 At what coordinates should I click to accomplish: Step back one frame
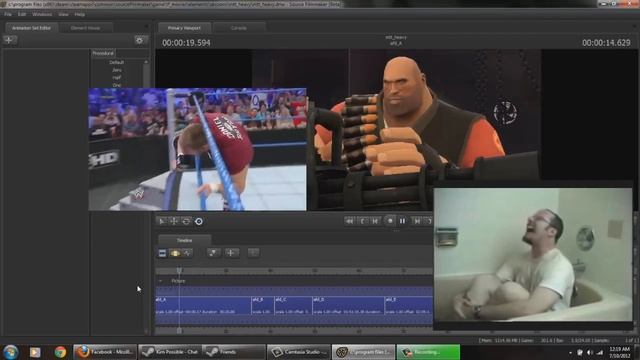pos(375,221)
